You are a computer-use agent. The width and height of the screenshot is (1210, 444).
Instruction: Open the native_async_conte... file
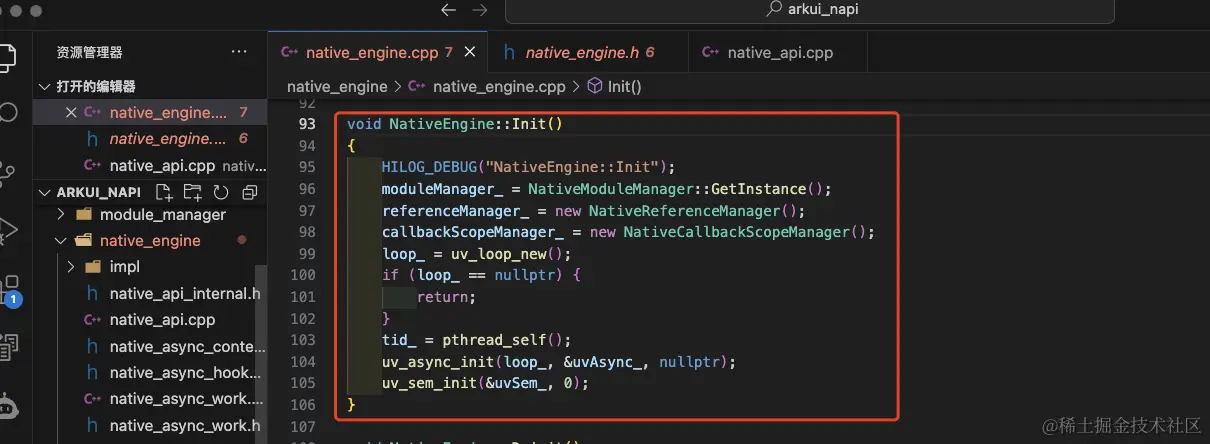click(x=150, y=346)
